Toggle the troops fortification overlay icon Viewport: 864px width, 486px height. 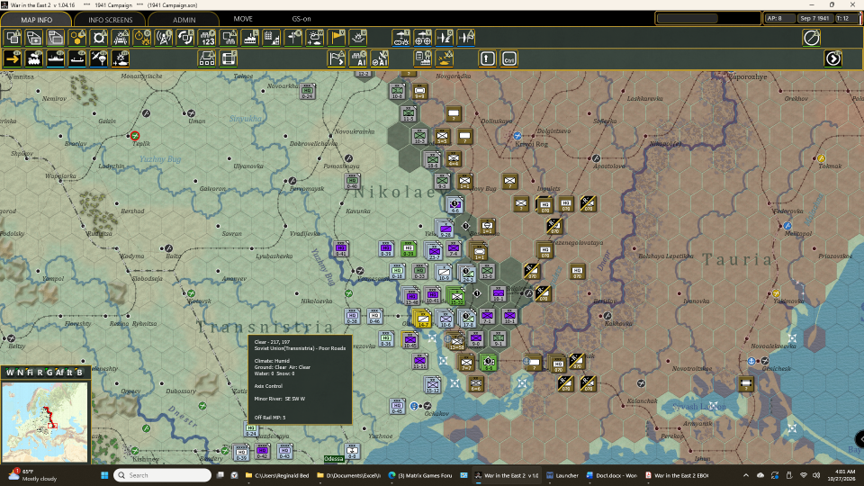121,37
